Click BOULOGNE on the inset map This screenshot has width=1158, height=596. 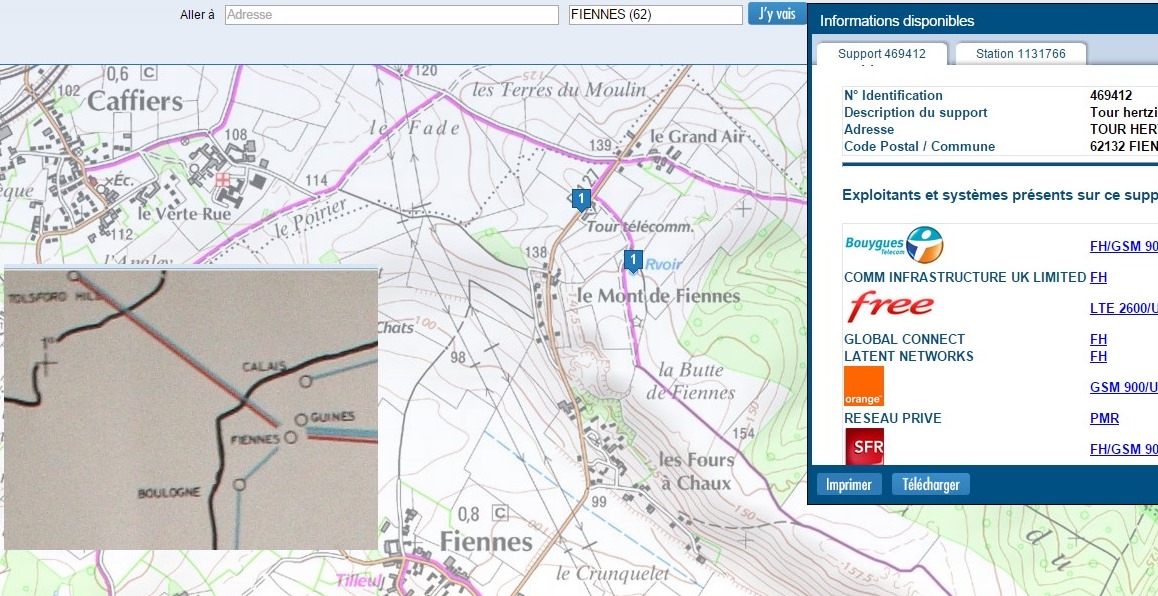click(x=169, y=493)
